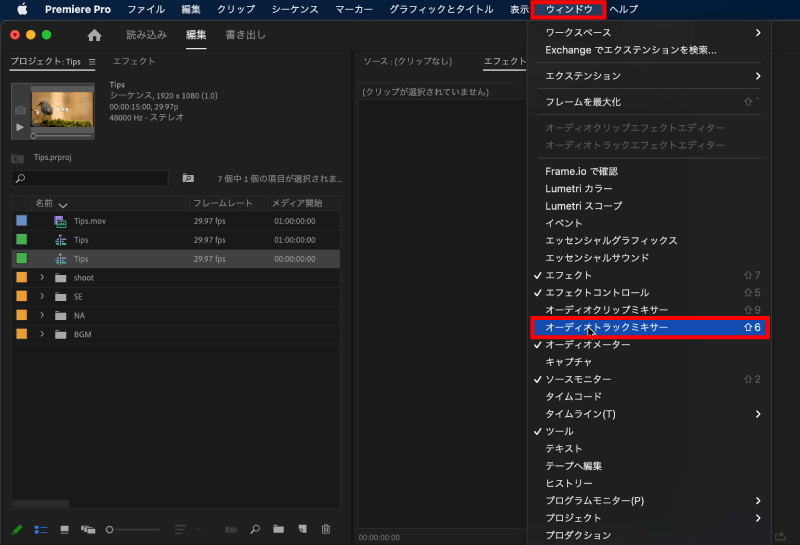Expand the SE bin
The width and height of the screenshot is (800, 545).
[42, 296]
